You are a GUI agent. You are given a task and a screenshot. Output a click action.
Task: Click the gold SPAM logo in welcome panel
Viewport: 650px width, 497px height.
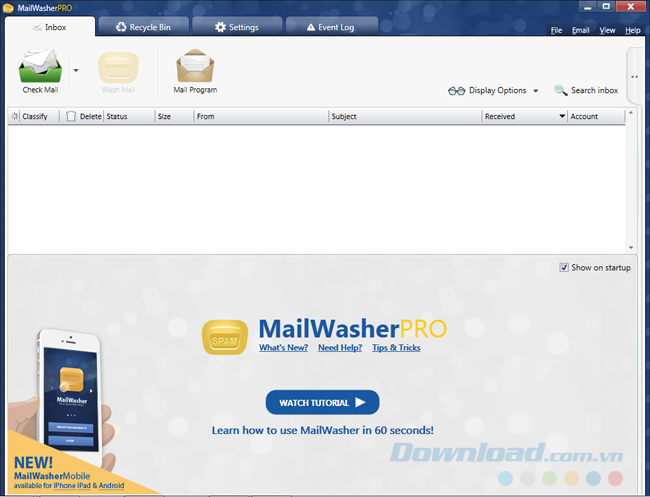(x=225, y=337)
